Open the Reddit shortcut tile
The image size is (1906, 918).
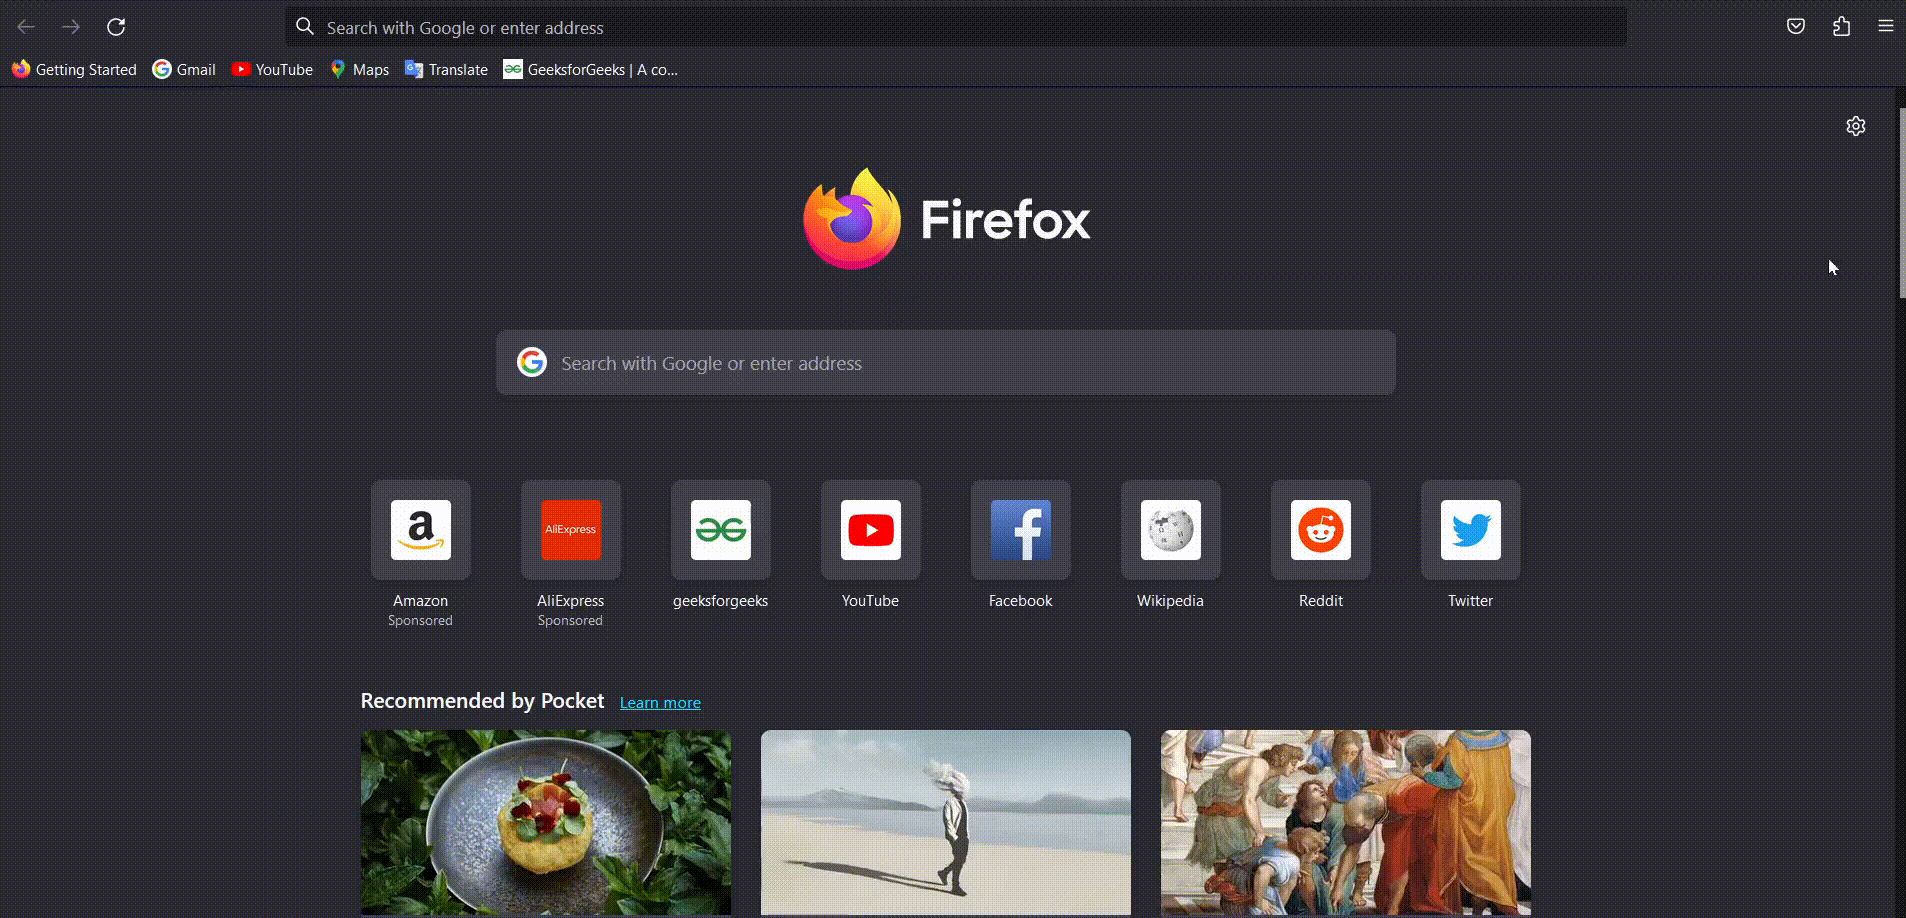[1321, 530]
